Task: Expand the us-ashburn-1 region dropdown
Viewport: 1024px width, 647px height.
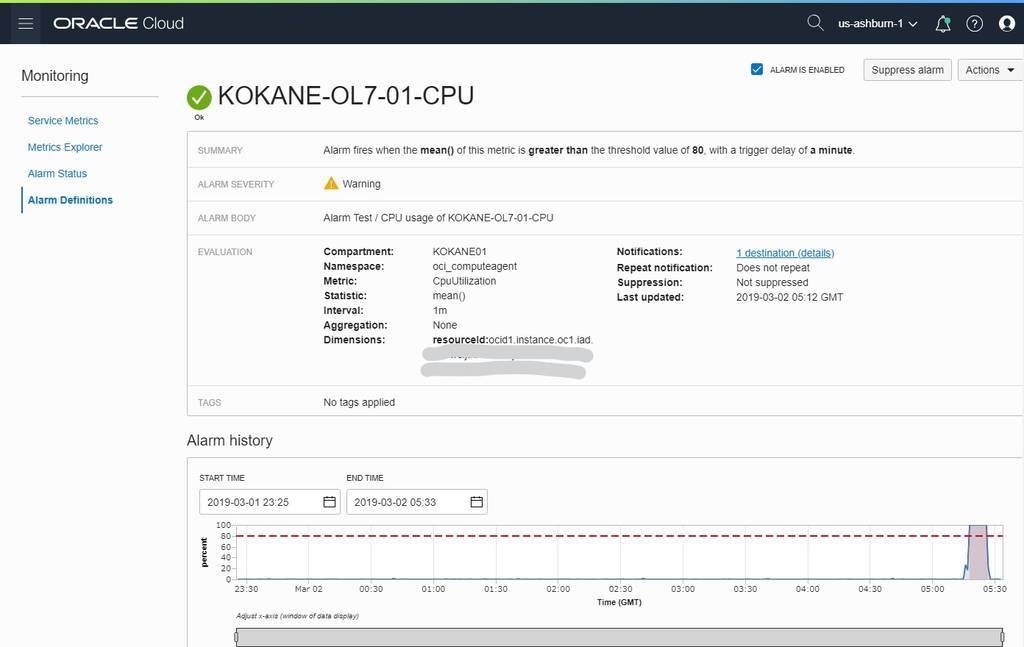Action: [877, 24]
